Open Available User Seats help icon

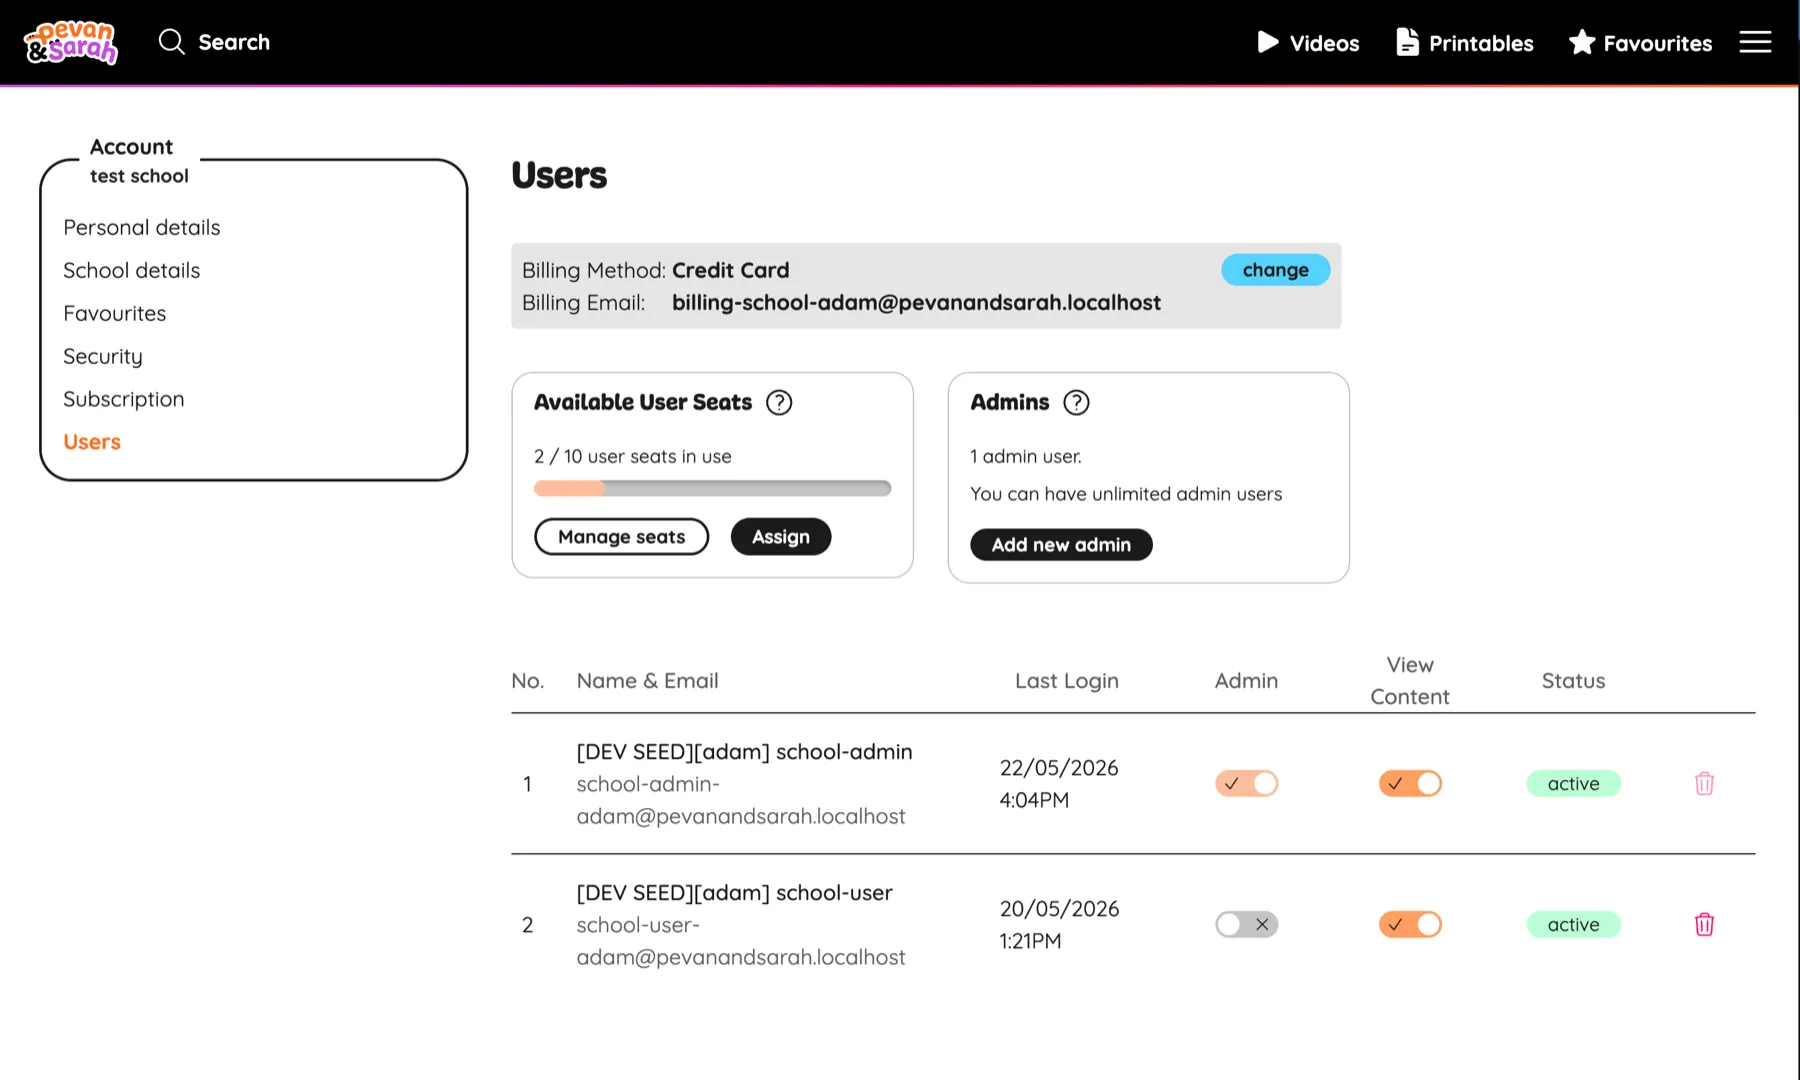(779, 402)
